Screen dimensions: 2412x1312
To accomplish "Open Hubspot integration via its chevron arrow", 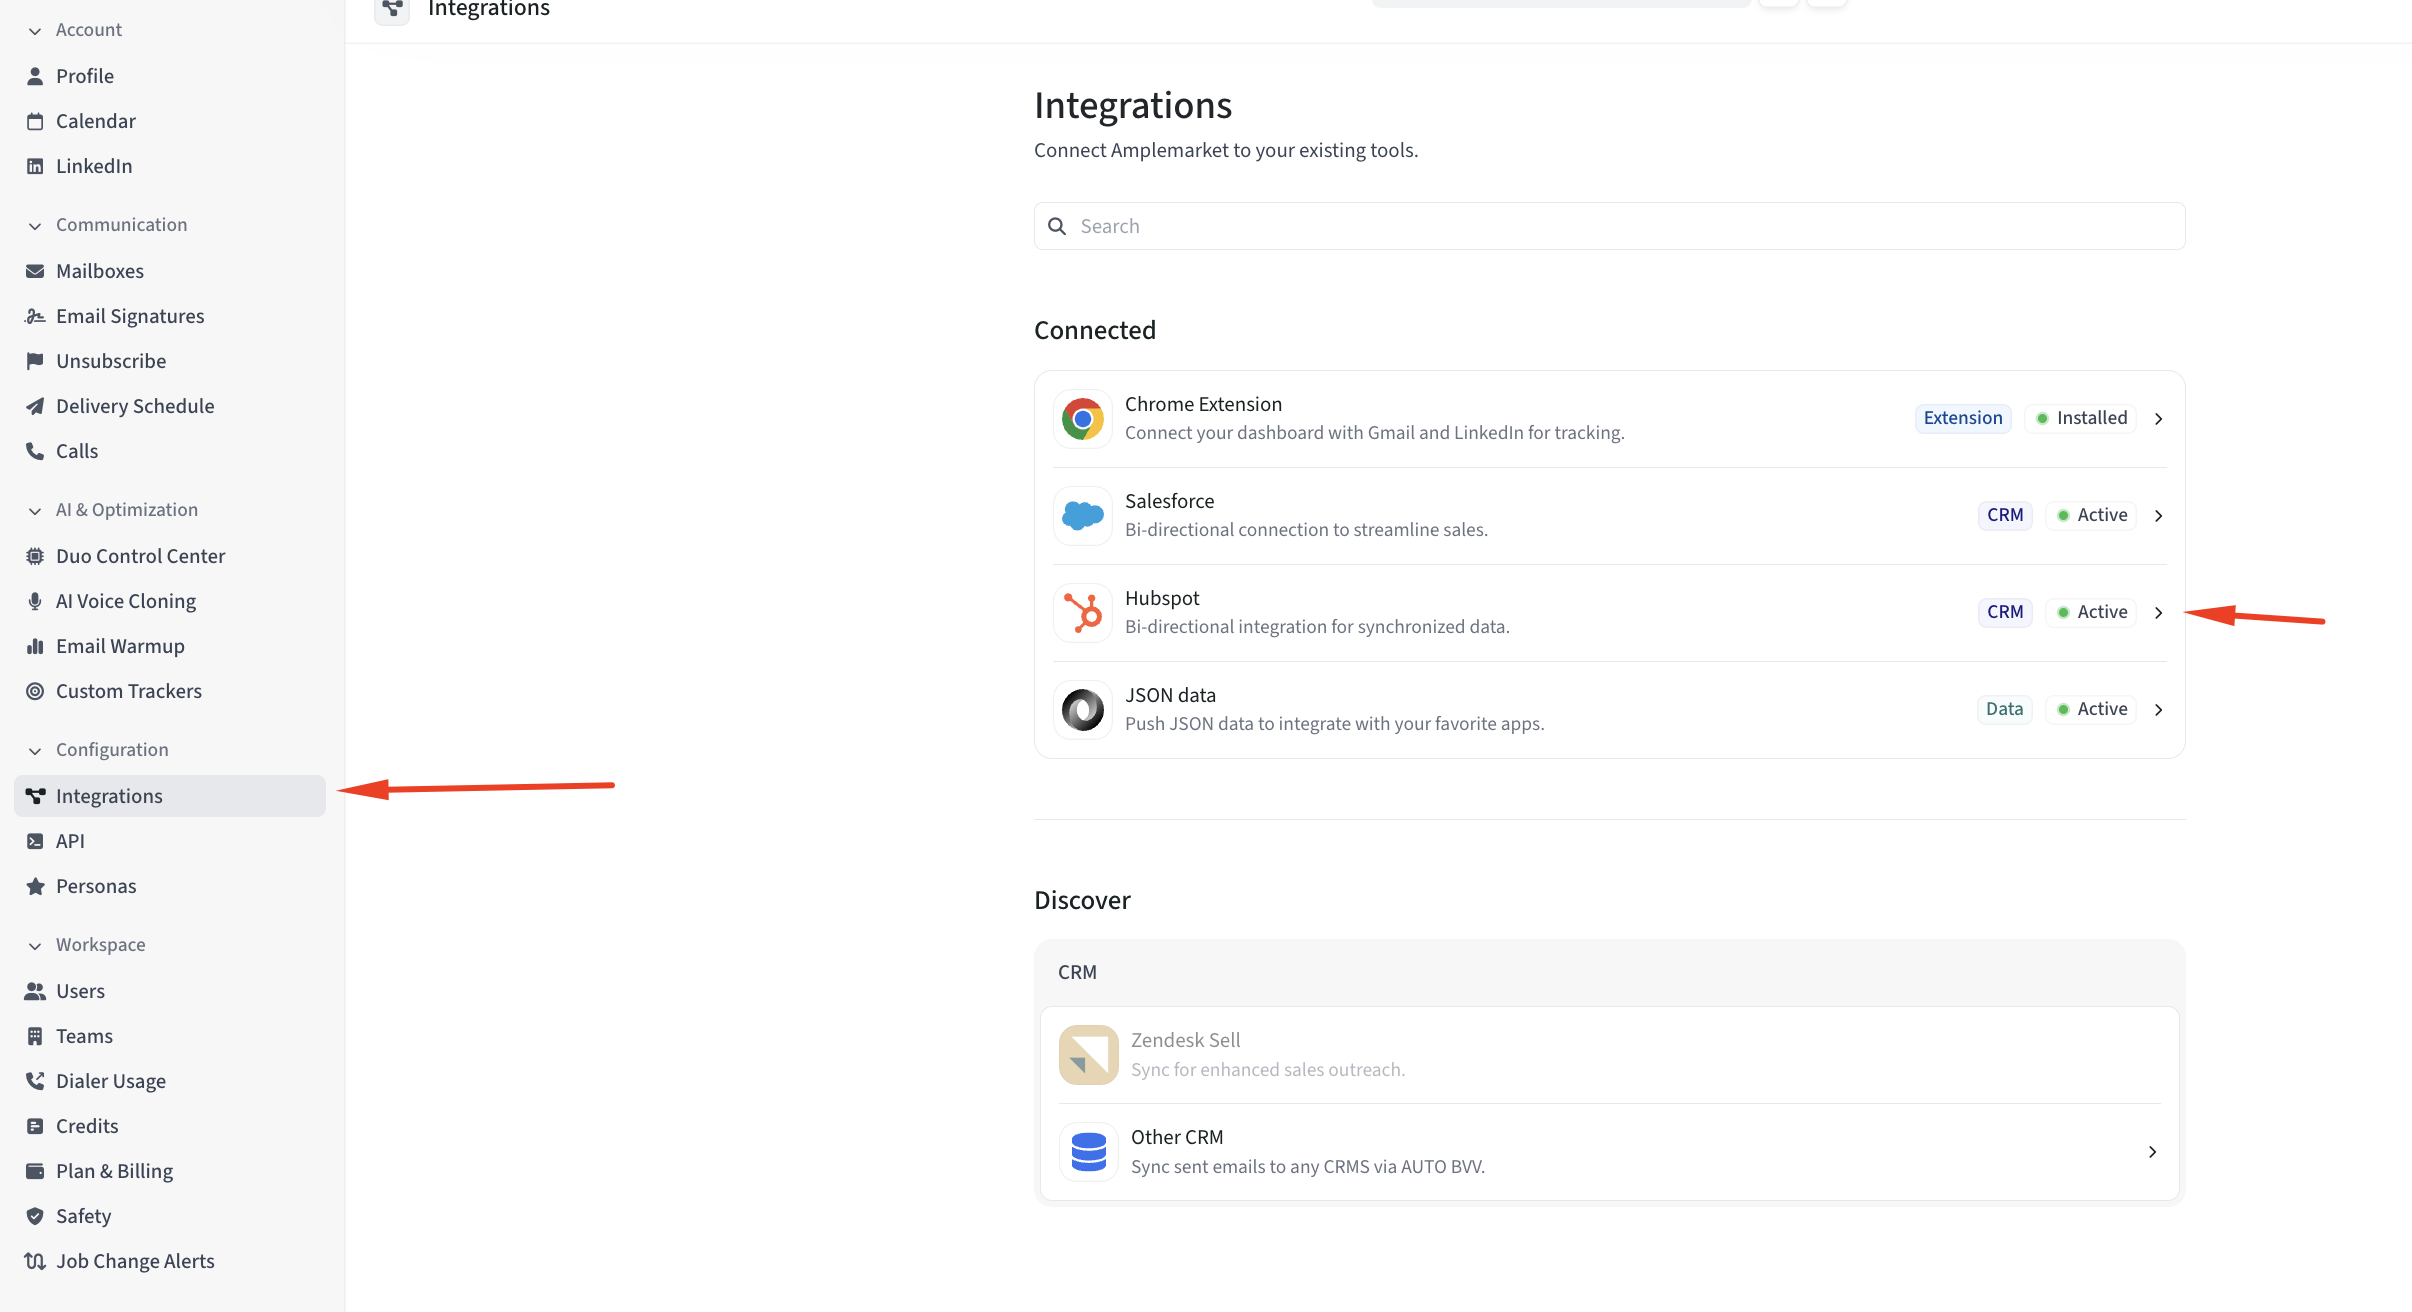I will click(x=2158, y=613).
